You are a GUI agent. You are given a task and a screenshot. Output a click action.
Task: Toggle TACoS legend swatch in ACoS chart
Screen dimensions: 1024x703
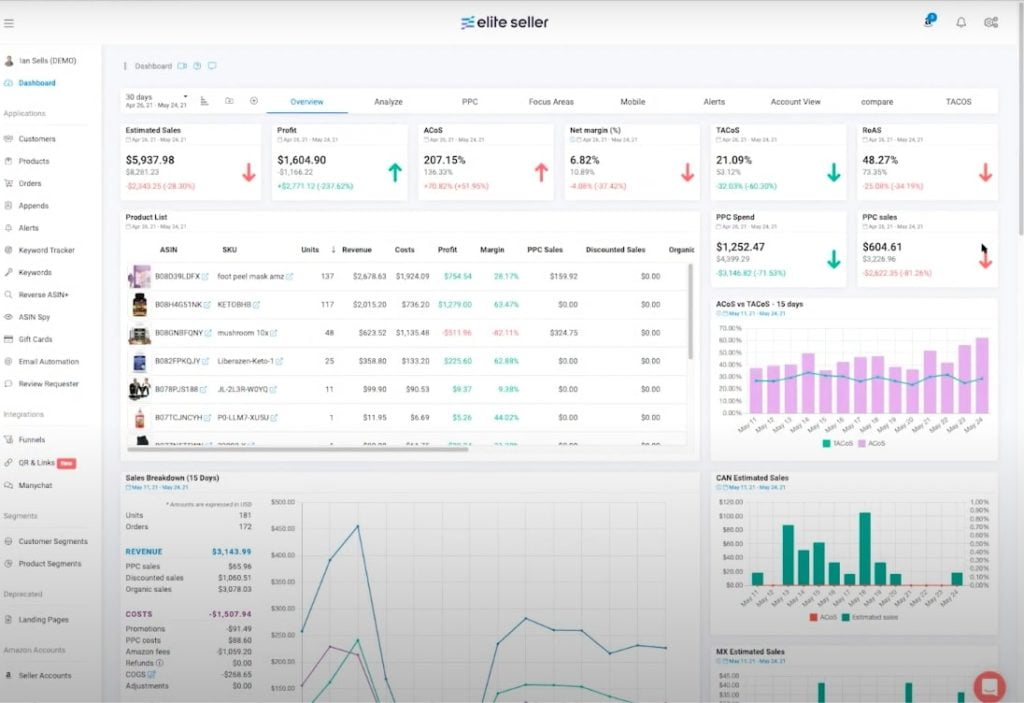[x=826, y=444]
